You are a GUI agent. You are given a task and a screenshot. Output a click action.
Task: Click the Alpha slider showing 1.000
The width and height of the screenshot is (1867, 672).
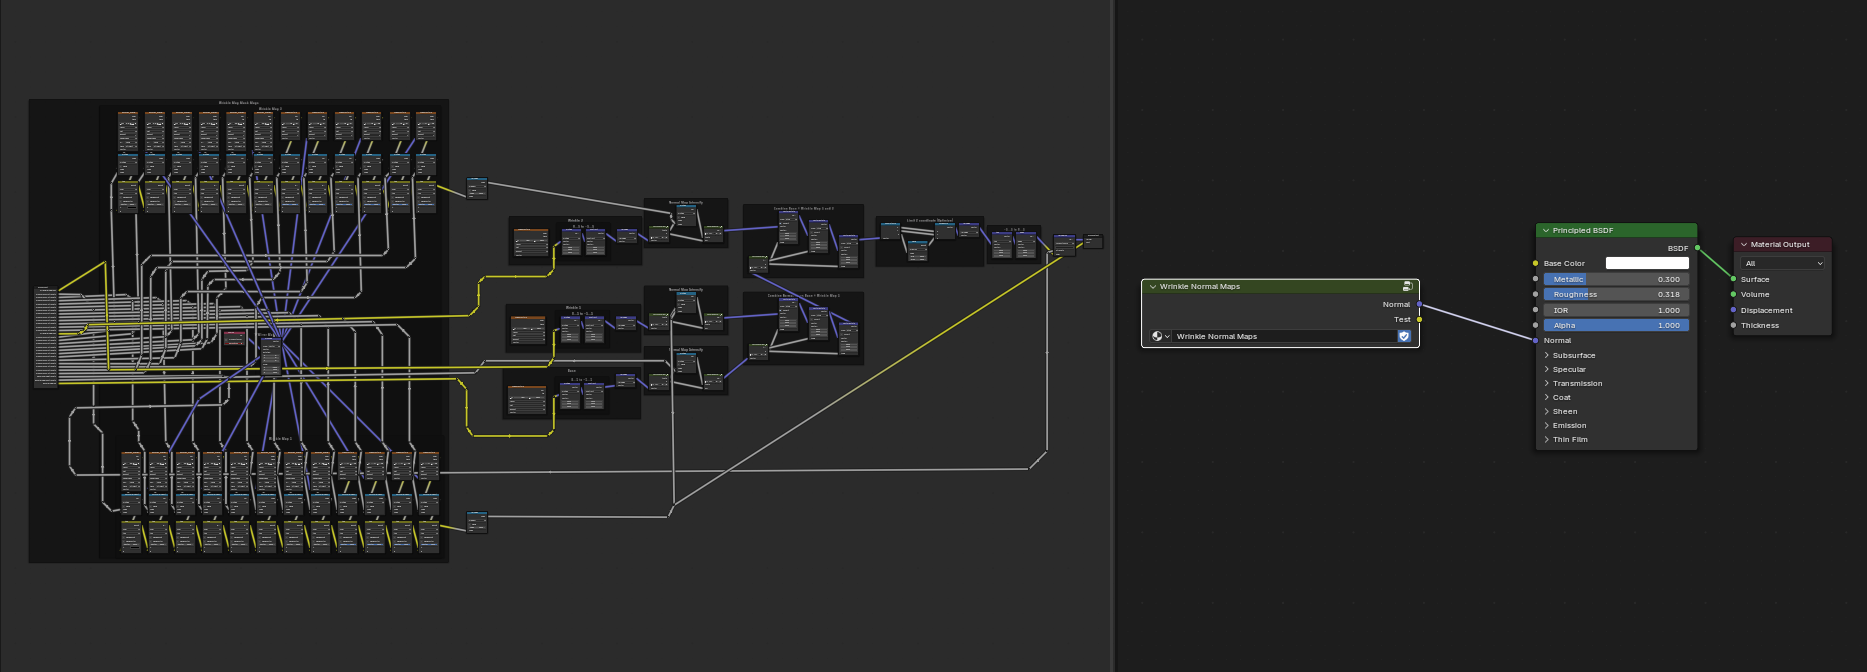pyautogui.click(x=1616, y=326)
